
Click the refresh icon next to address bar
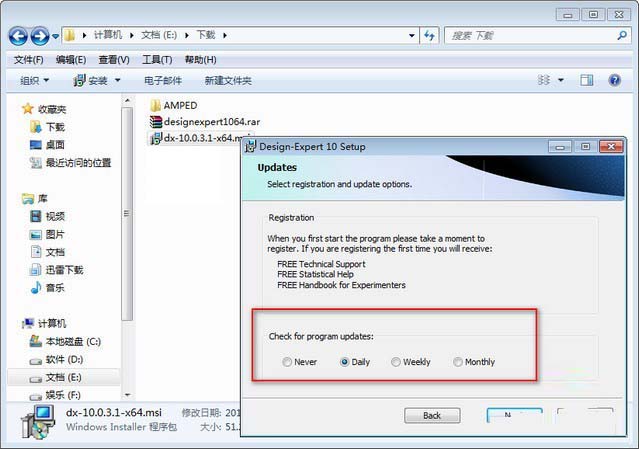[x=429, y=35]
